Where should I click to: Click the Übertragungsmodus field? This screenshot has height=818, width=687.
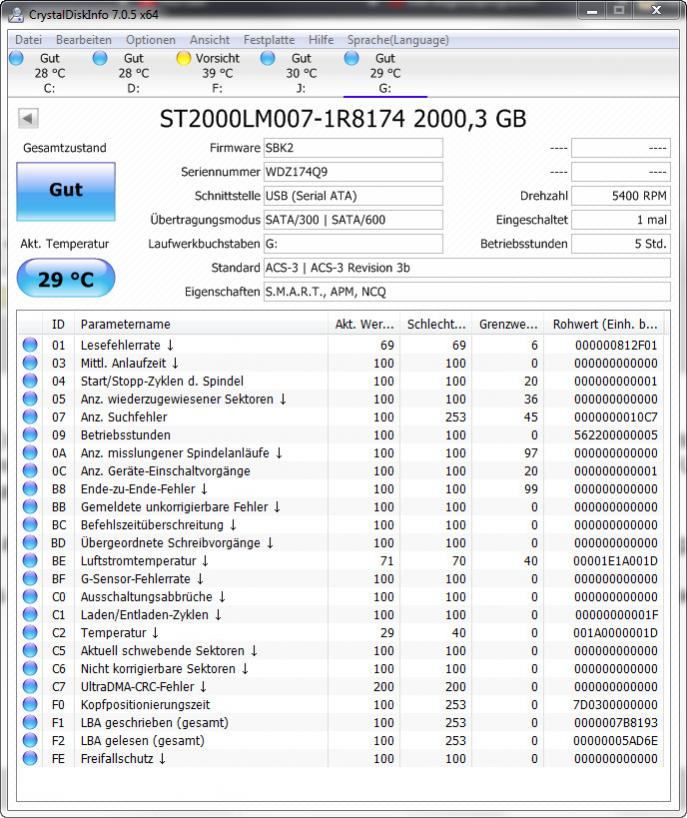353,220
